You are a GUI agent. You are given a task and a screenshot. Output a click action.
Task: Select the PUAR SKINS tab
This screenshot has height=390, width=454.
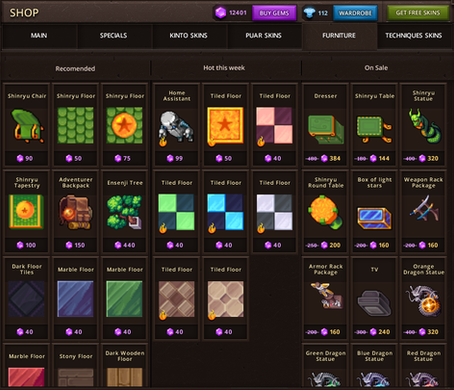click(x=263, y=36)
